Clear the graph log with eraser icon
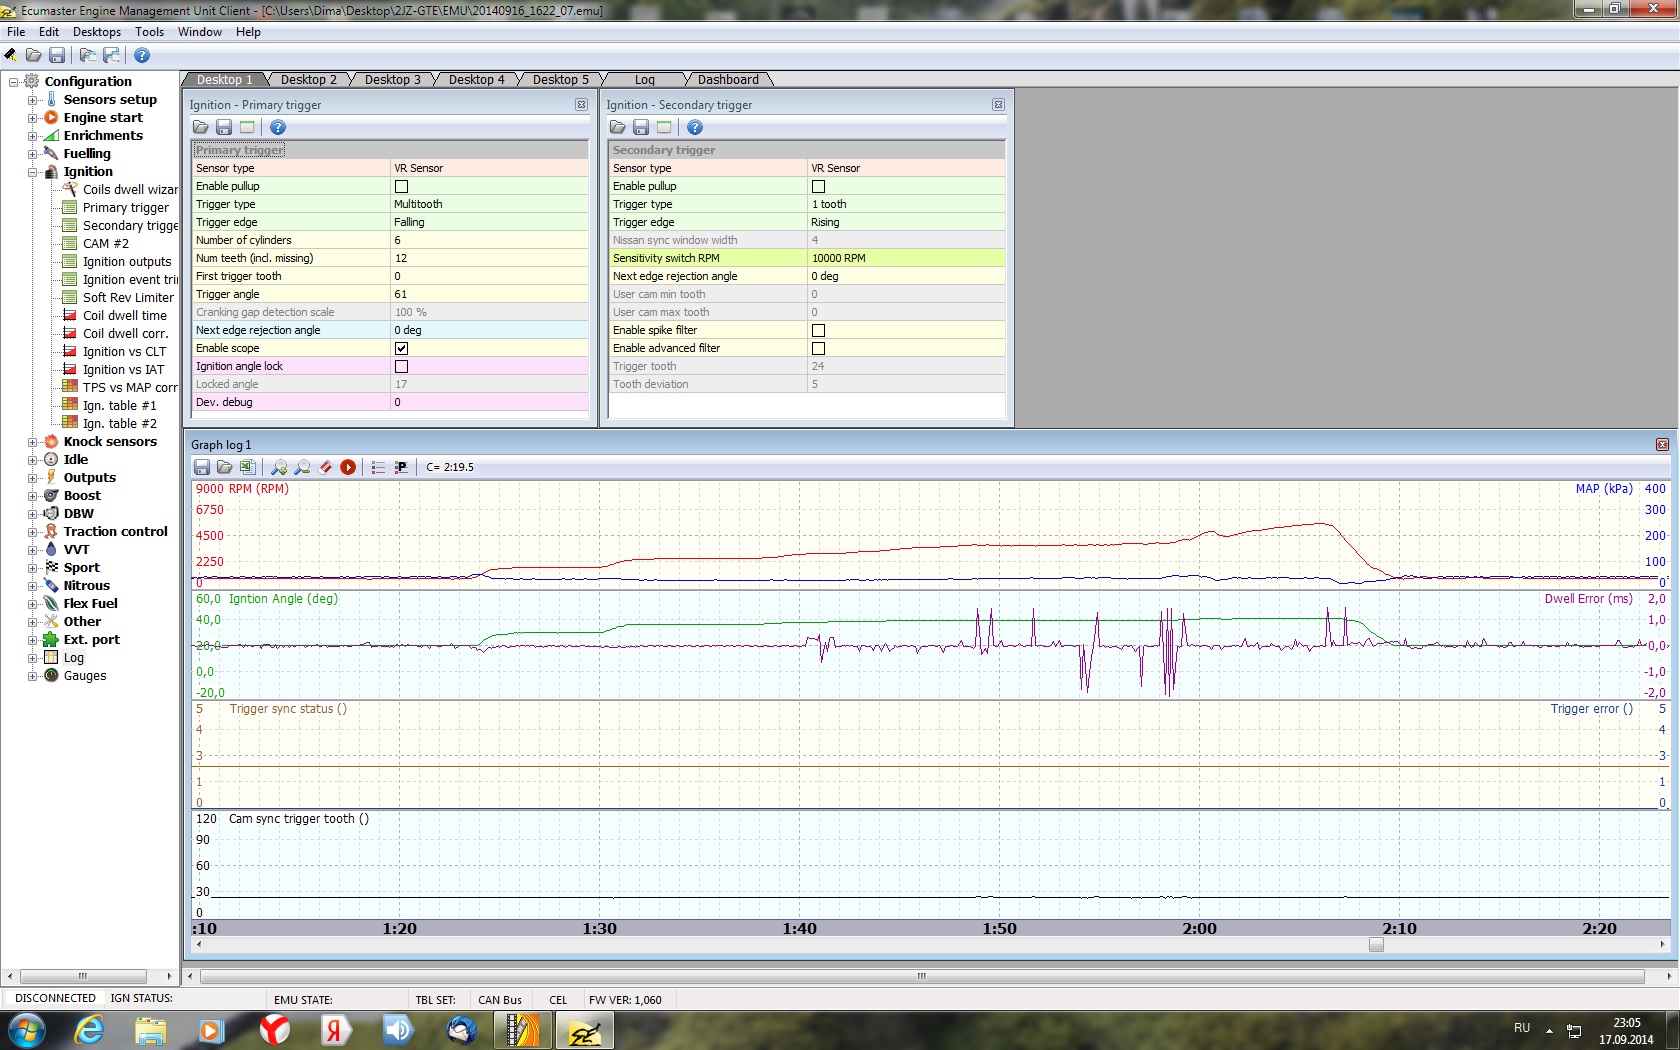 pyautogui.click(x=326, y=467)
